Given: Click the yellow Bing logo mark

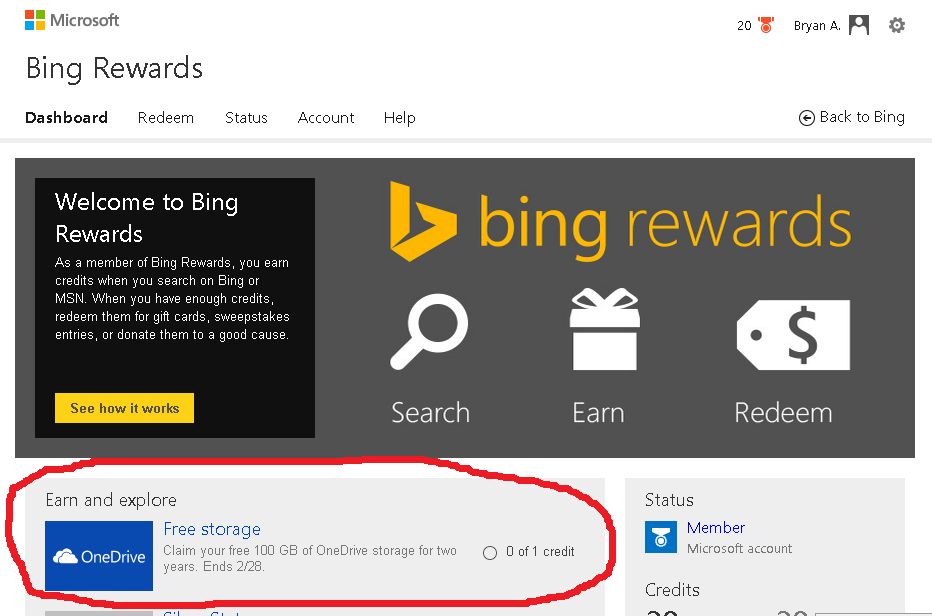Looking at the screenshot, I should pyautogui.click(x=423, y=221).
